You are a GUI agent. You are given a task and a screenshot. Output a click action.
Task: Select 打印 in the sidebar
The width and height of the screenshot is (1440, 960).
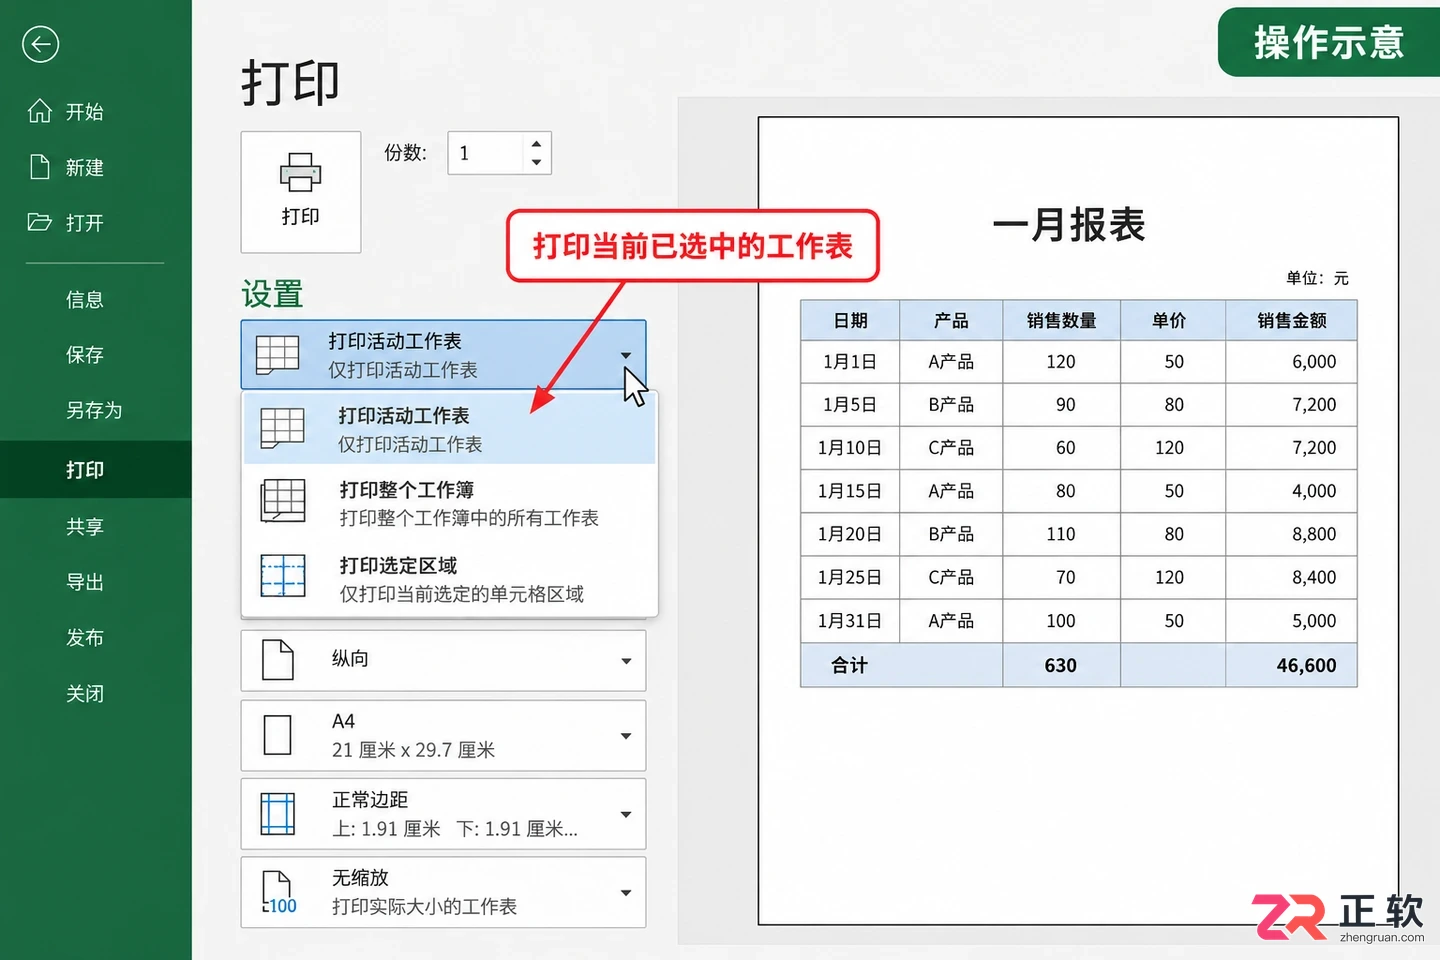(x=95, y=469)
